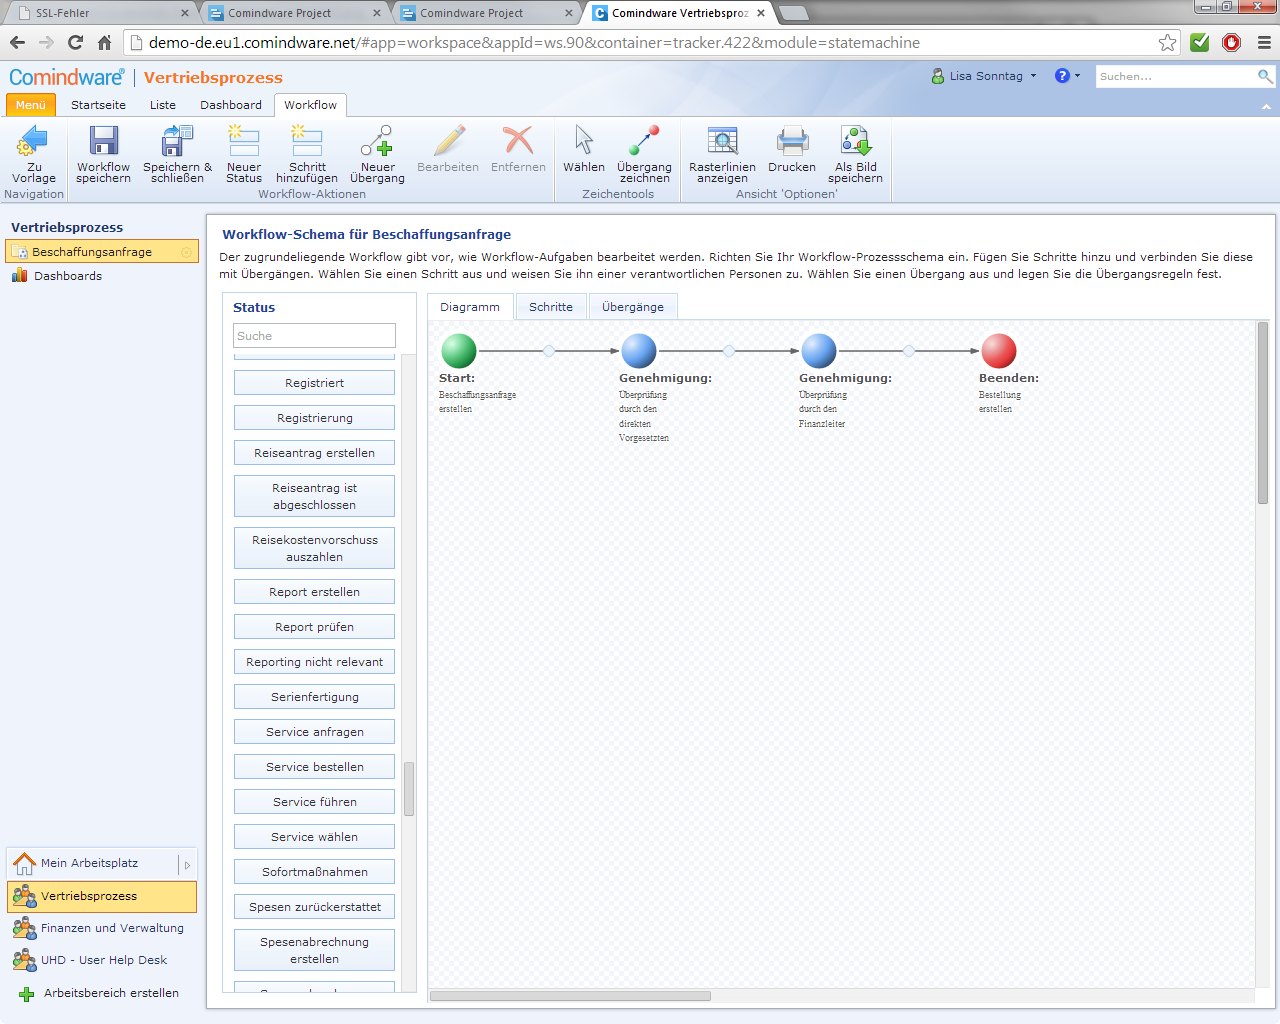
Task: Click Reporting nicht relevant status
Action: (x=314, y=662)
